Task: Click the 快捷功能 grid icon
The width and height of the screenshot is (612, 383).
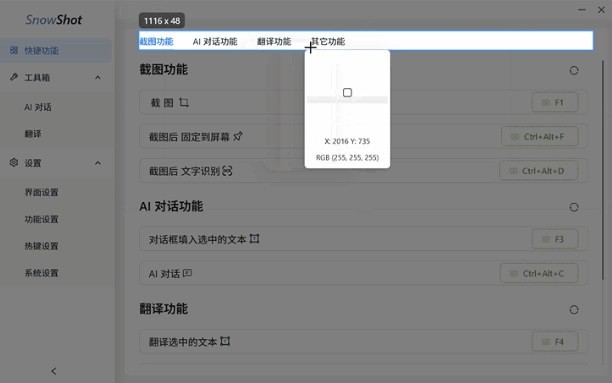Action: click(x=14, y=50)
